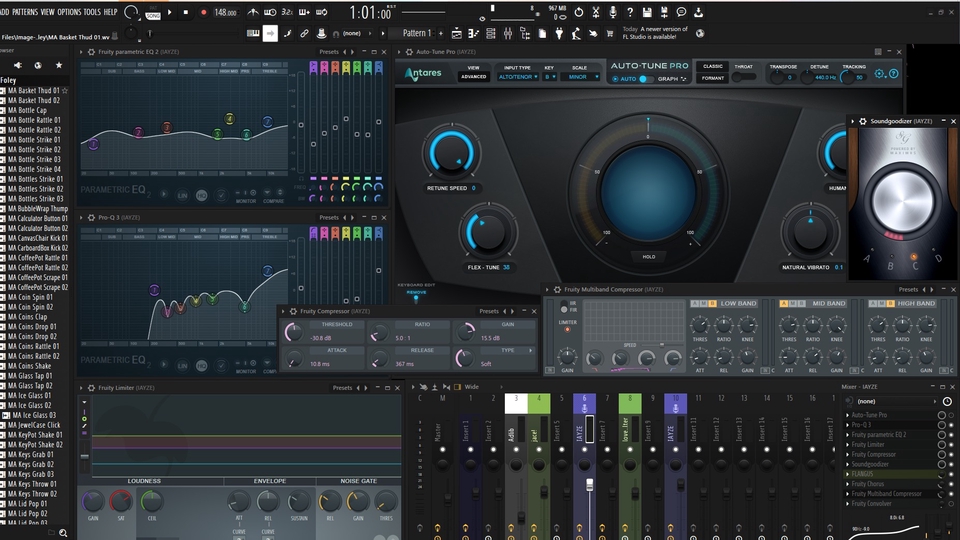The width and height of the screenshot is (960, 540).
Task: Open the OPTIONS menu
Action: pos(69,12)
